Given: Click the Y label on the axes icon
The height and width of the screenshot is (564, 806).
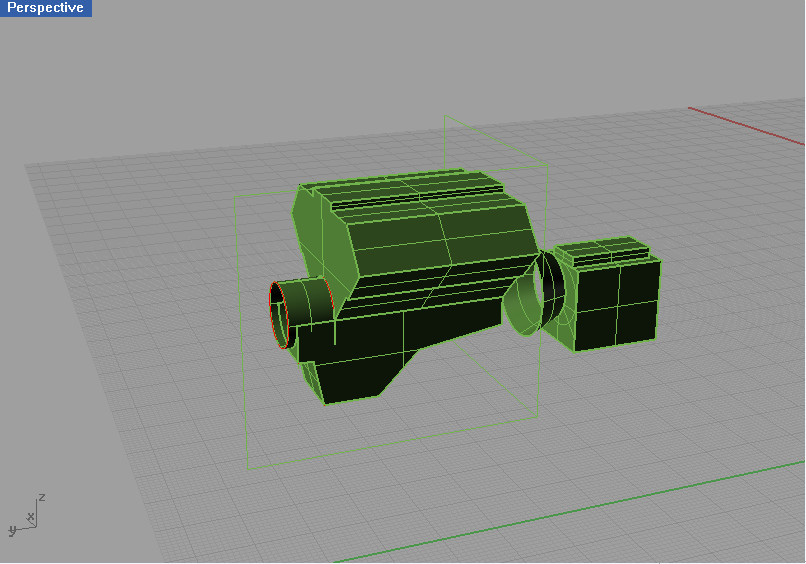Looking at the screenshot, I should (12, 529).
